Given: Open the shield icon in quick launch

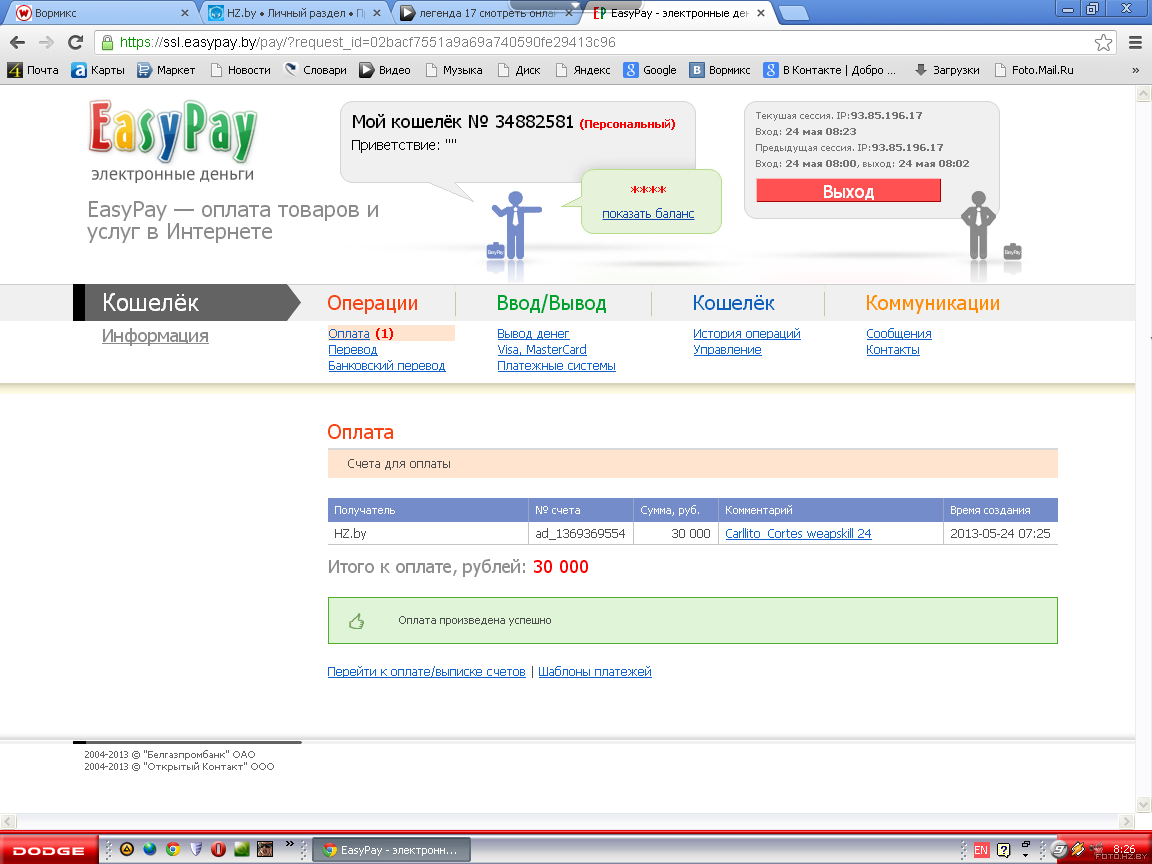Looking at the screenshot, I should (195, 849).
